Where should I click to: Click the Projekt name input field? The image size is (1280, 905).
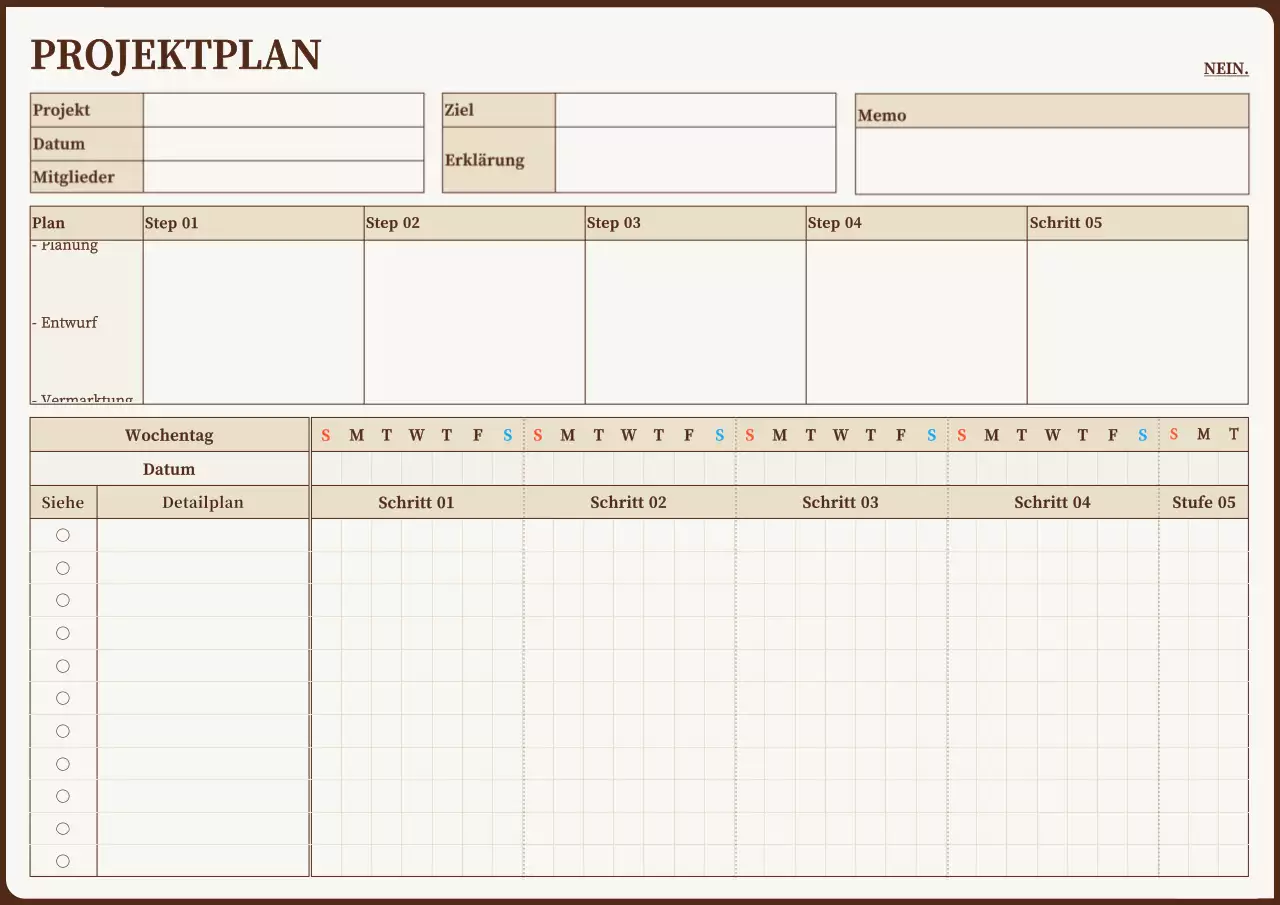283,110
